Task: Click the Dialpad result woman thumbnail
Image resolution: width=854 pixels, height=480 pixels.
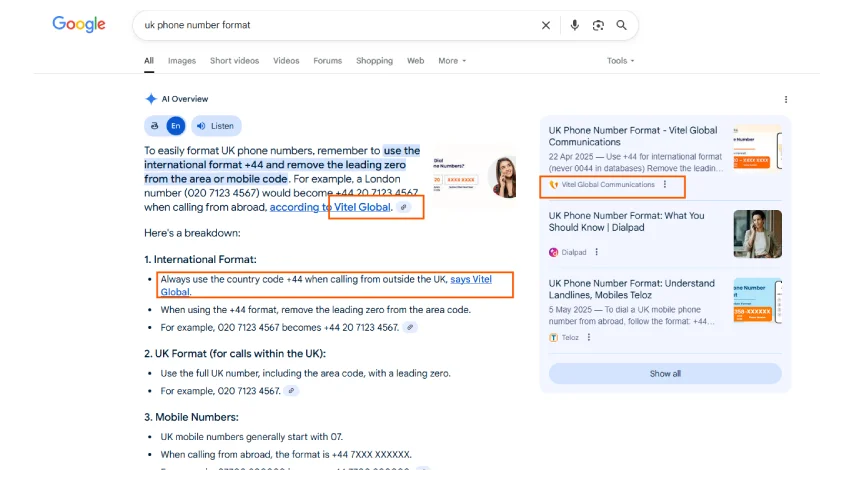Action: [x=757, y=234]
